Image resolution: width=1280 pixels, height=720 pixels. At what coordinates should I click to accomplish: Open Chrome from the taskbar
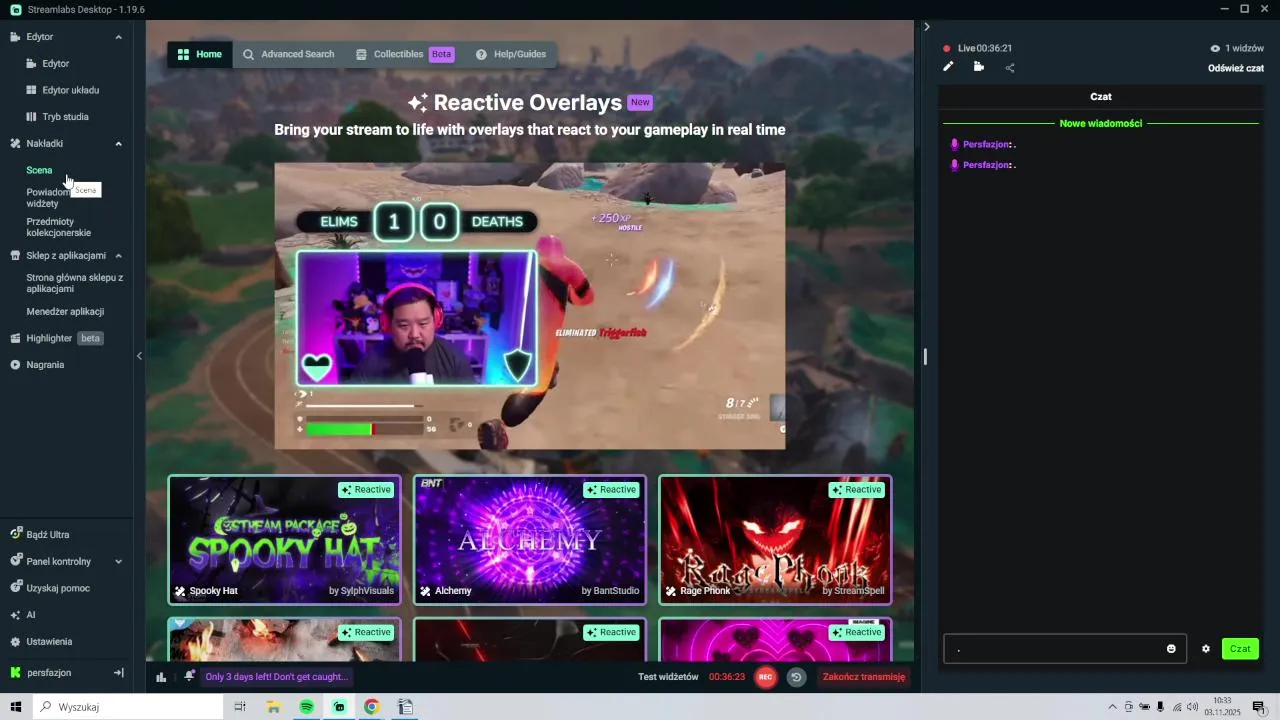click(372, 707)
